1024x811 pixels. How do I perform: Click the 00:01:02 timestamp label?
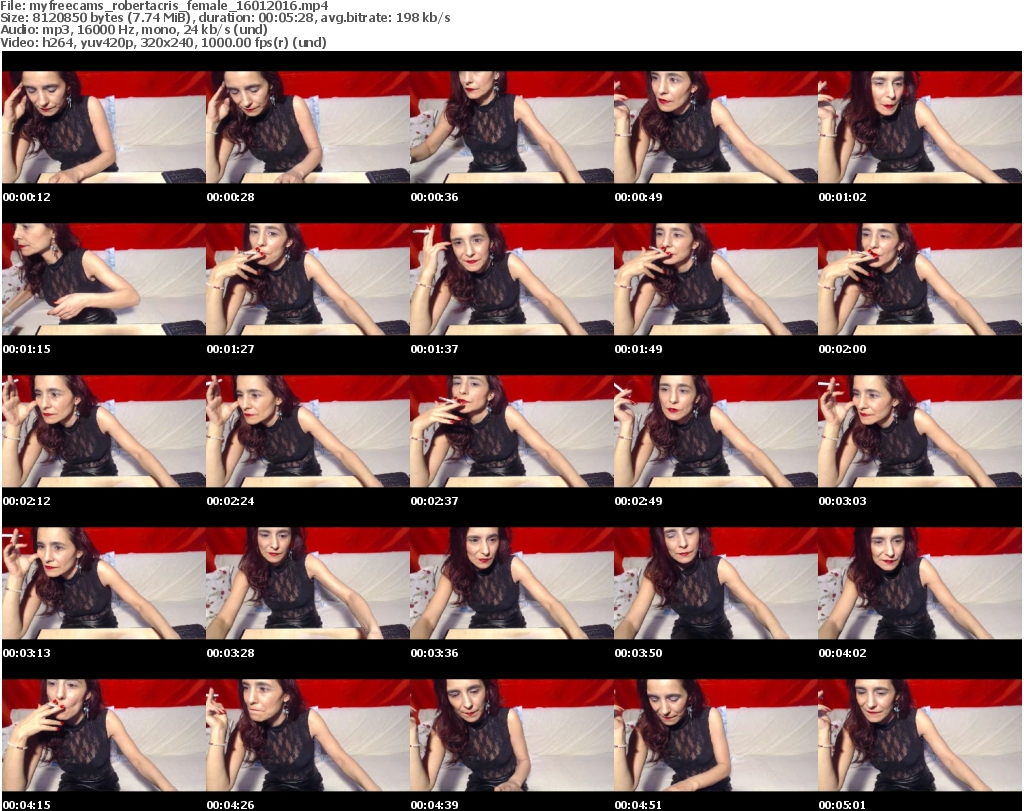(x=842, y=197)
